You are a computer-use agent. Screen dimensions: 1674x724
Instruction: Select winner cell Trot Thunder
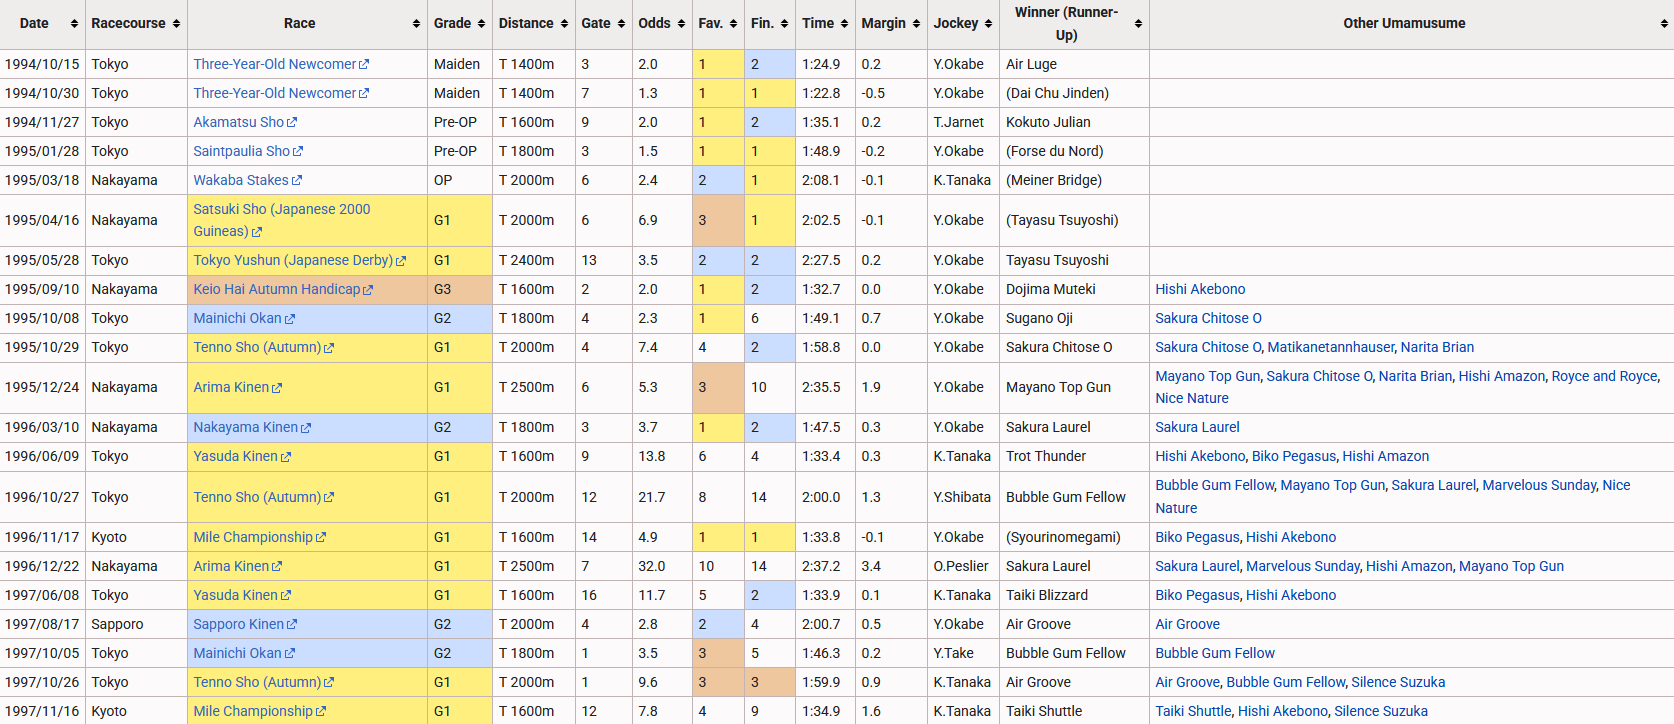coord(1075,456)
